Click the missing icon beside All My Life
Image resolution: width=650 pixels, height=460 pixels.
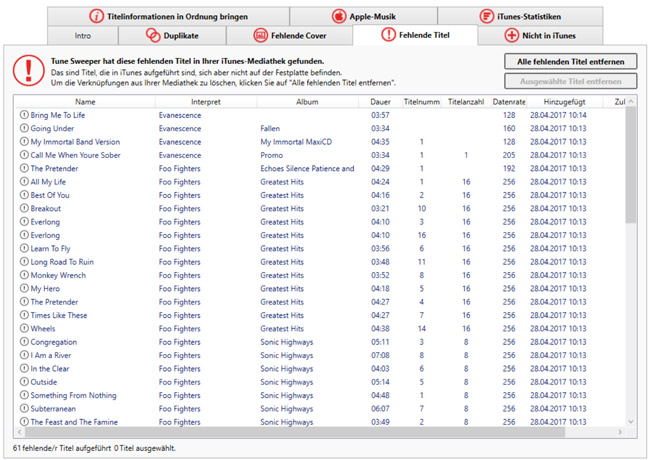point(24,182)
